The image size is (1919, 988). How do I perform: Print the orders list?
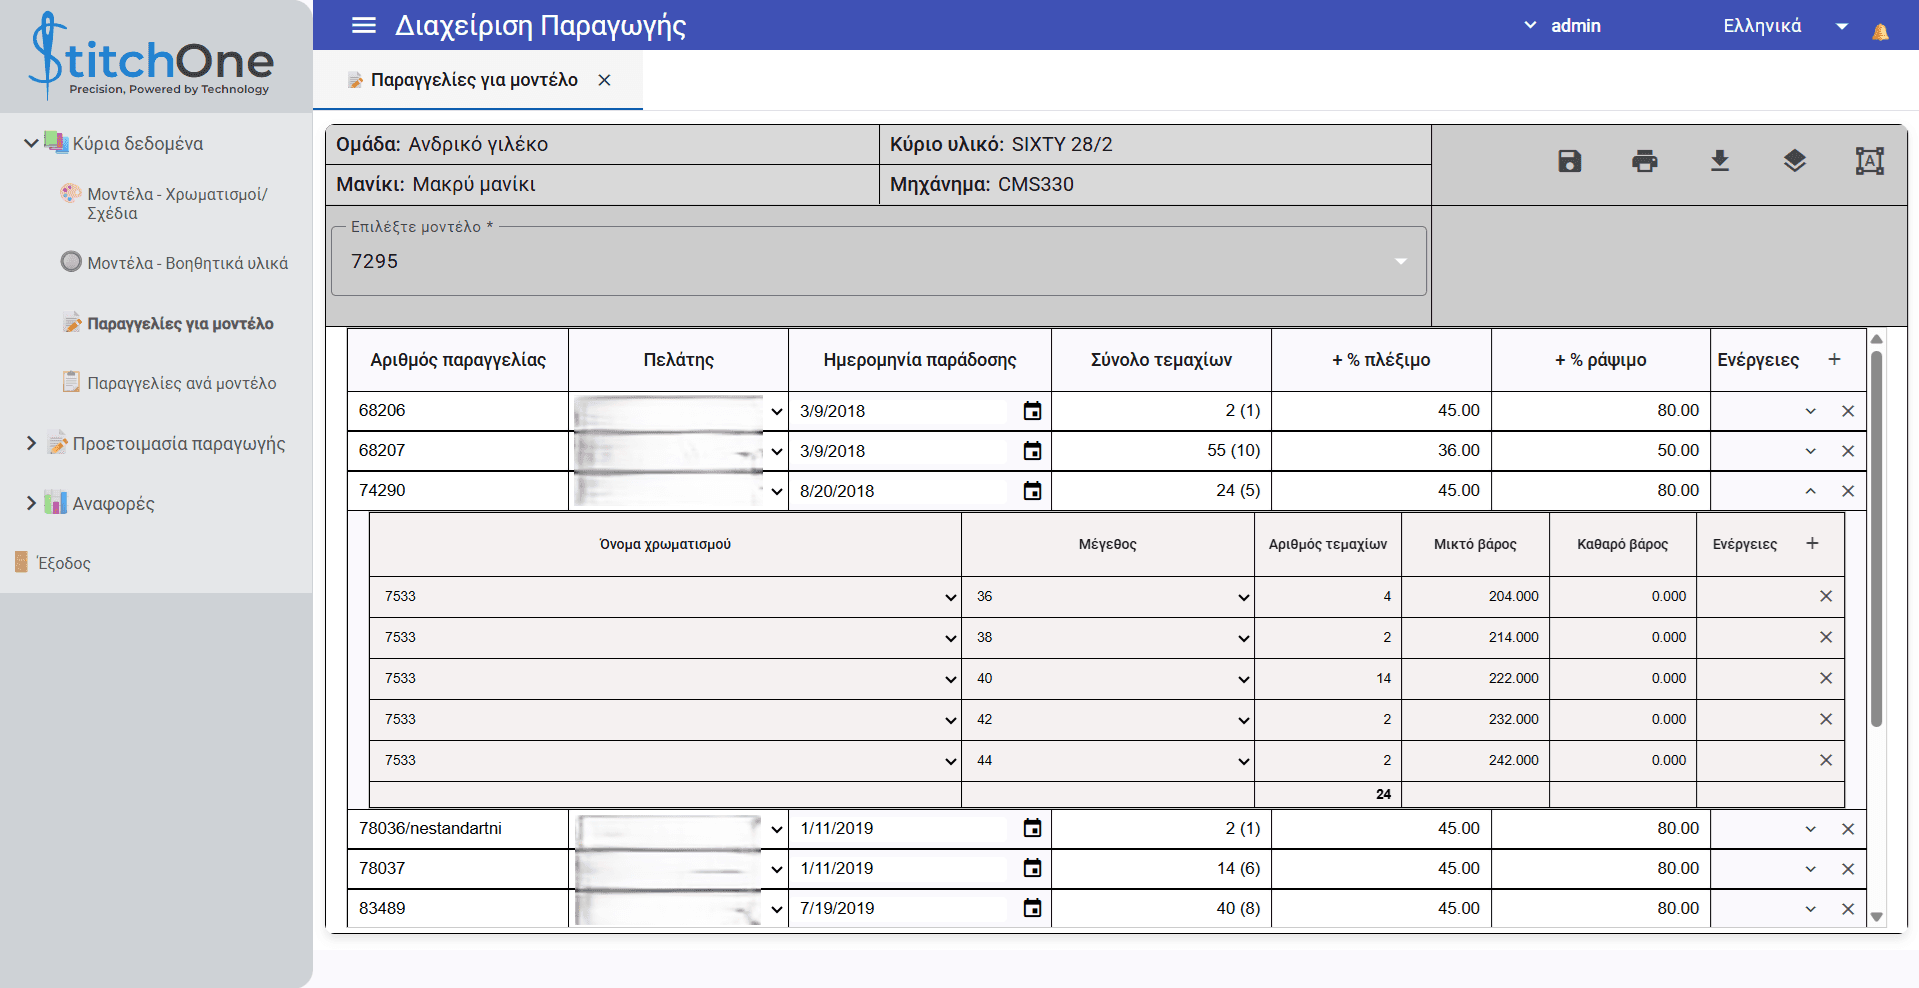click(x=1645, y=160)
